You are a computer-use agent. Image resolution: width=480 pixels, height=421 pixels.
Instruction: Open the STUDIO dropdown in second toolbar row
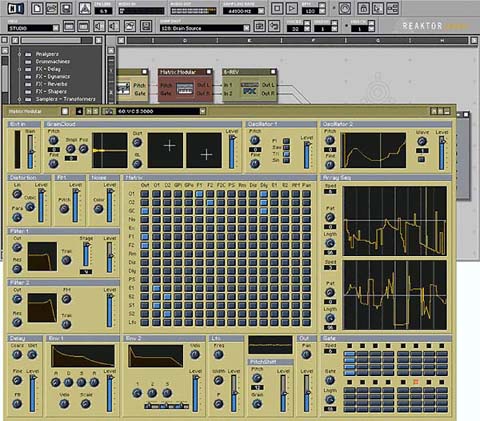(x=56, y=28)
